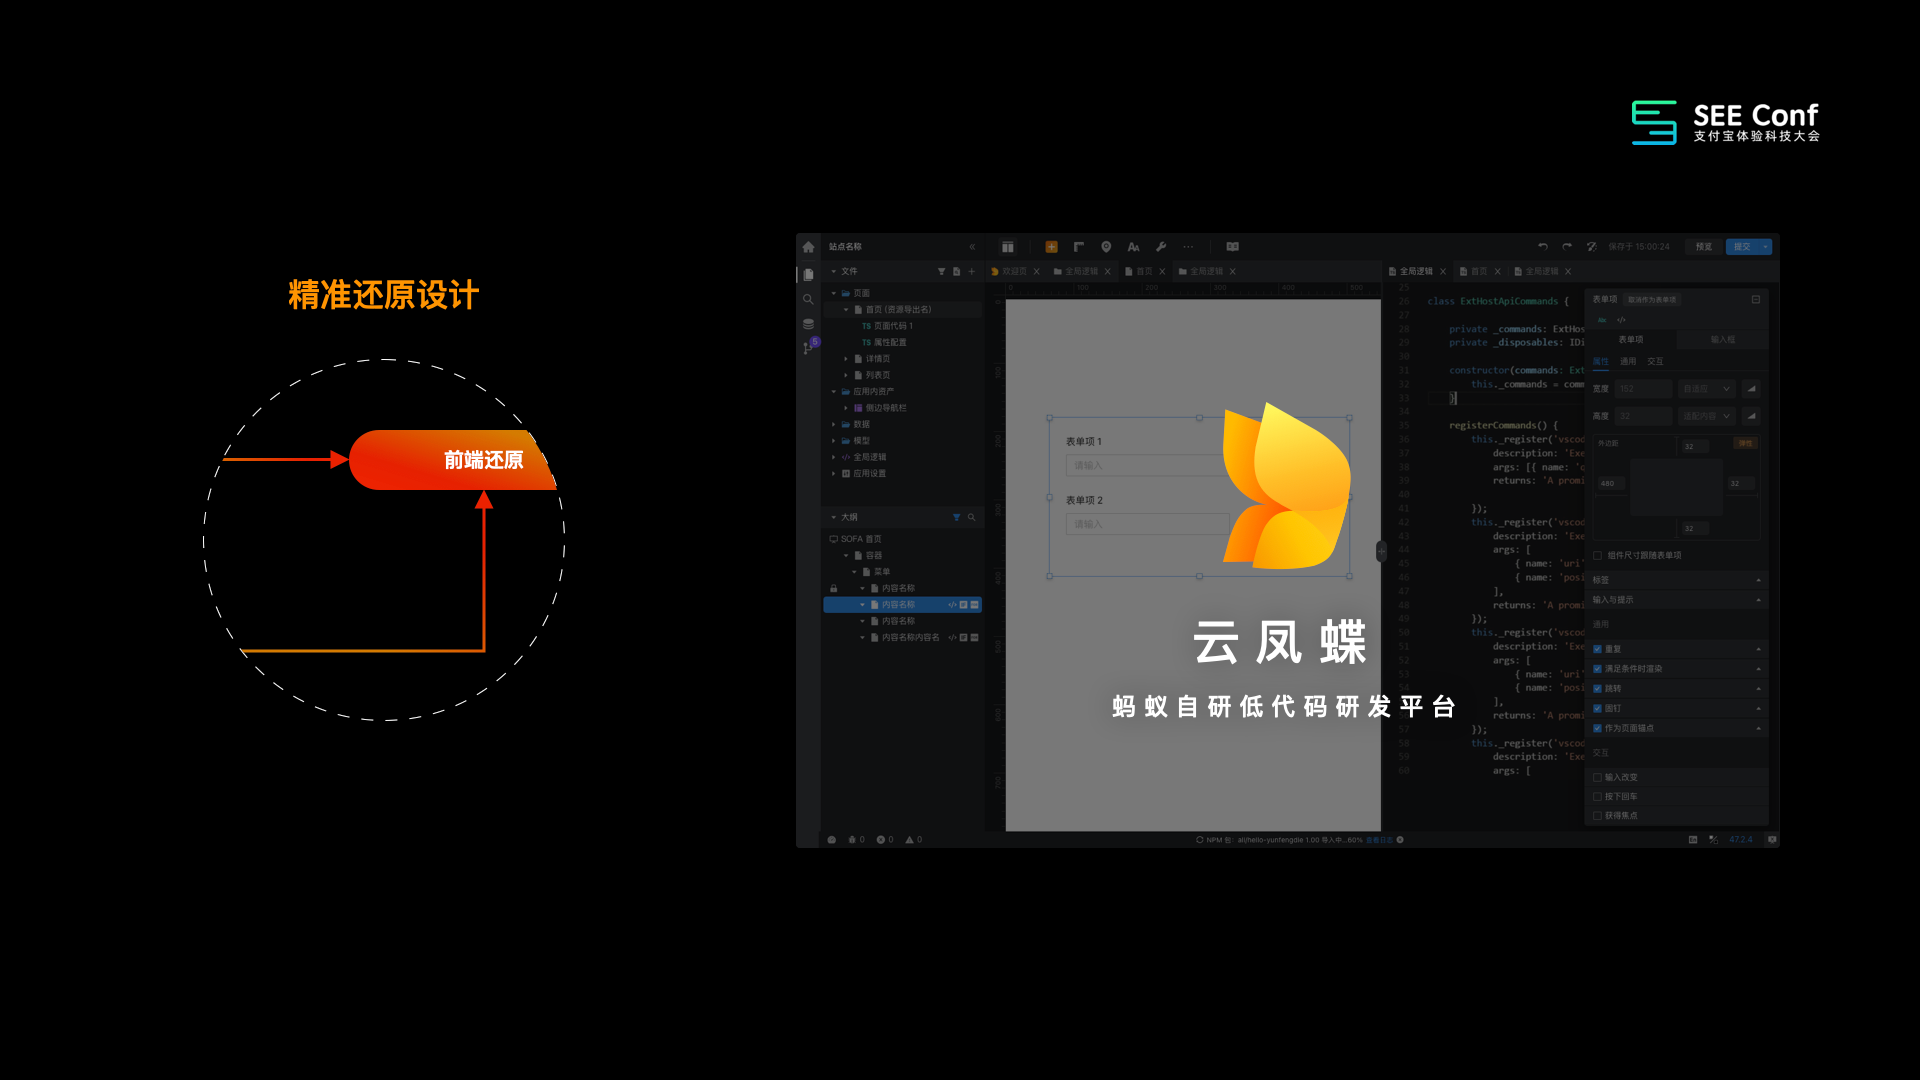
Task: Click the triangle icon beside 宽度 field
Action: (1751, 388)
